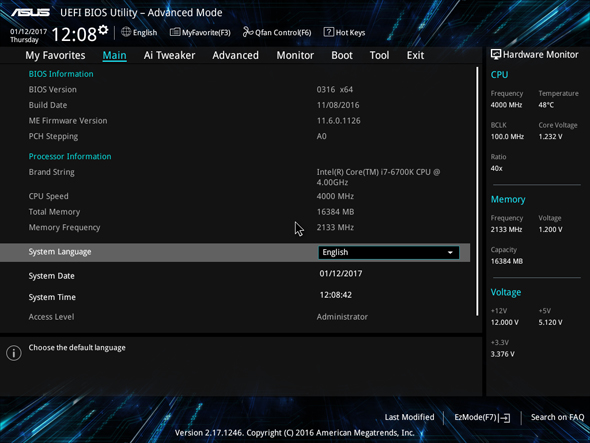Click the EzMode exit arrow icon
590x443 pixels.
coord(506,417)
